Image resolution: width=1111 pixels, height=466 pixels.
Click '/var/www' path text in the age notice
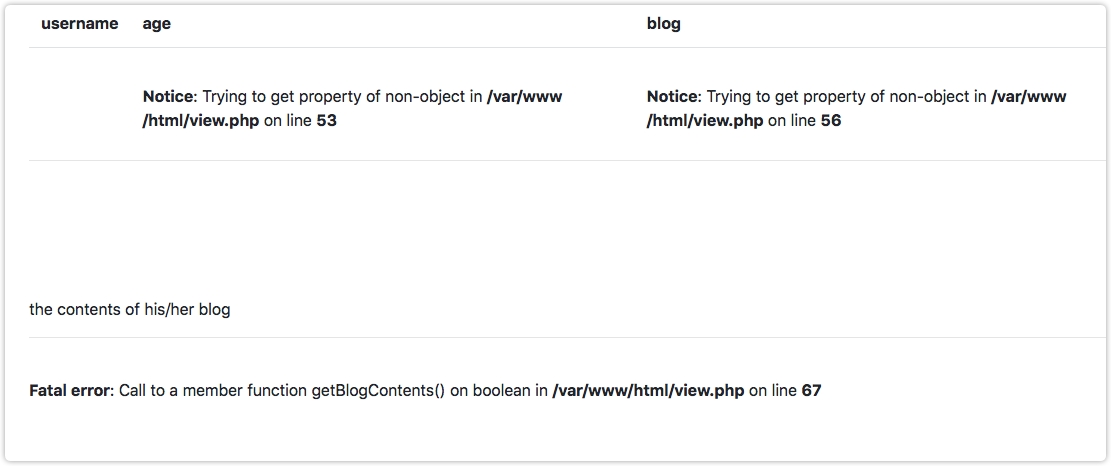[524, 97]
